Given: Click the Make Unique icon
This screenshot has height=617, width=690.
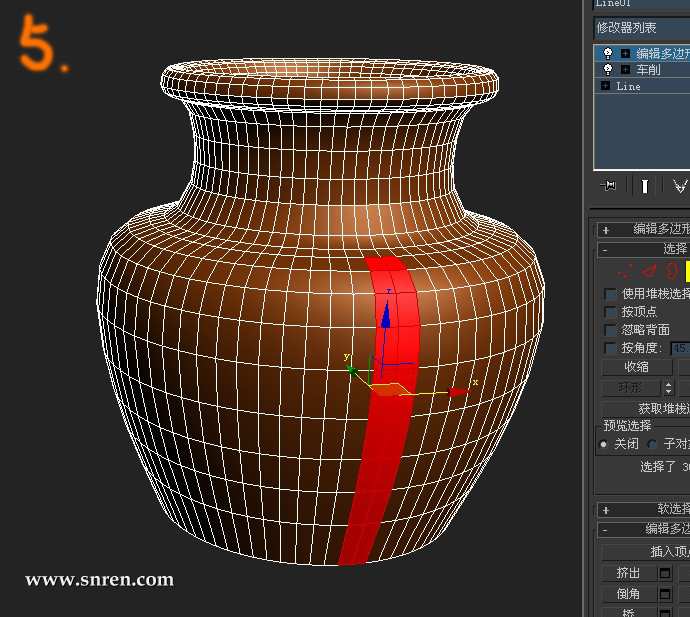Looking at the screenshot, I should point(680,186).
